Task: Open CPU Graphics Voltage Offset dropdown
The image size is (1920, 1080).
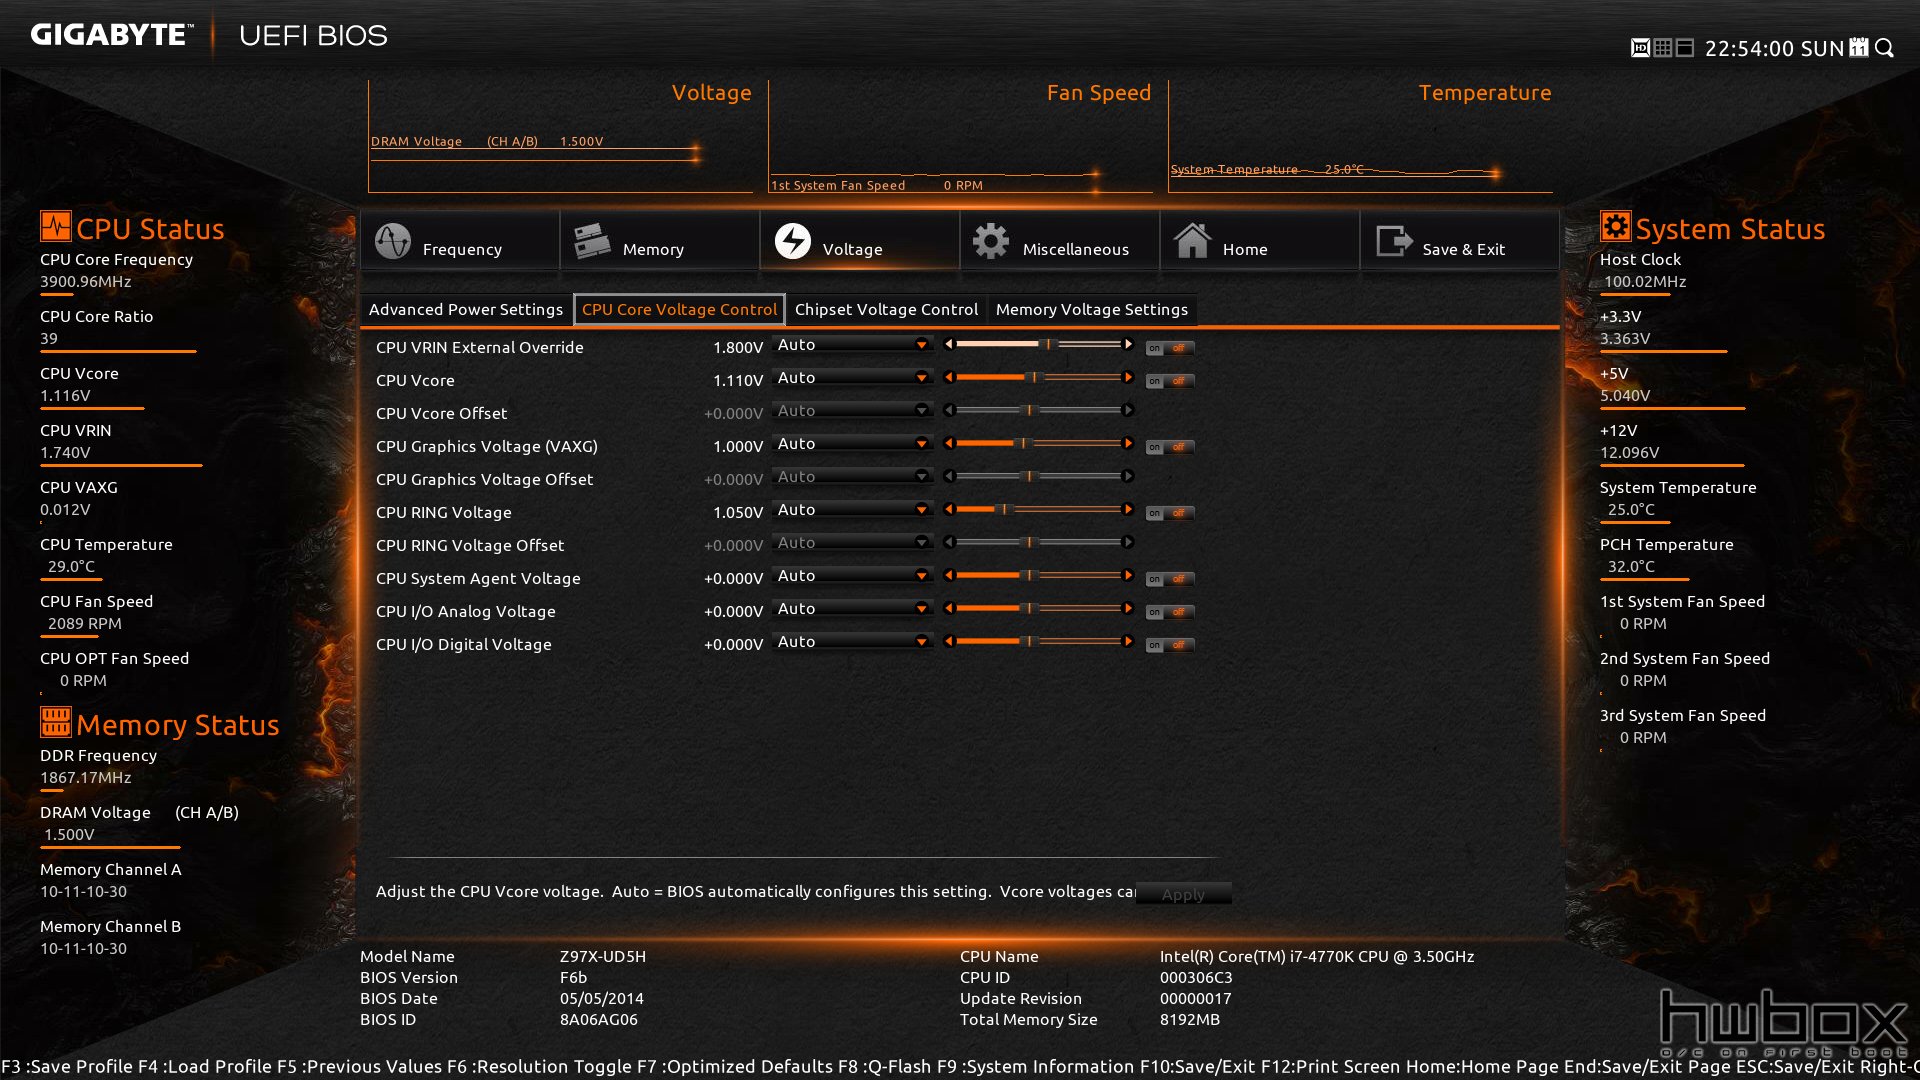Action: (x=852, y=476)
